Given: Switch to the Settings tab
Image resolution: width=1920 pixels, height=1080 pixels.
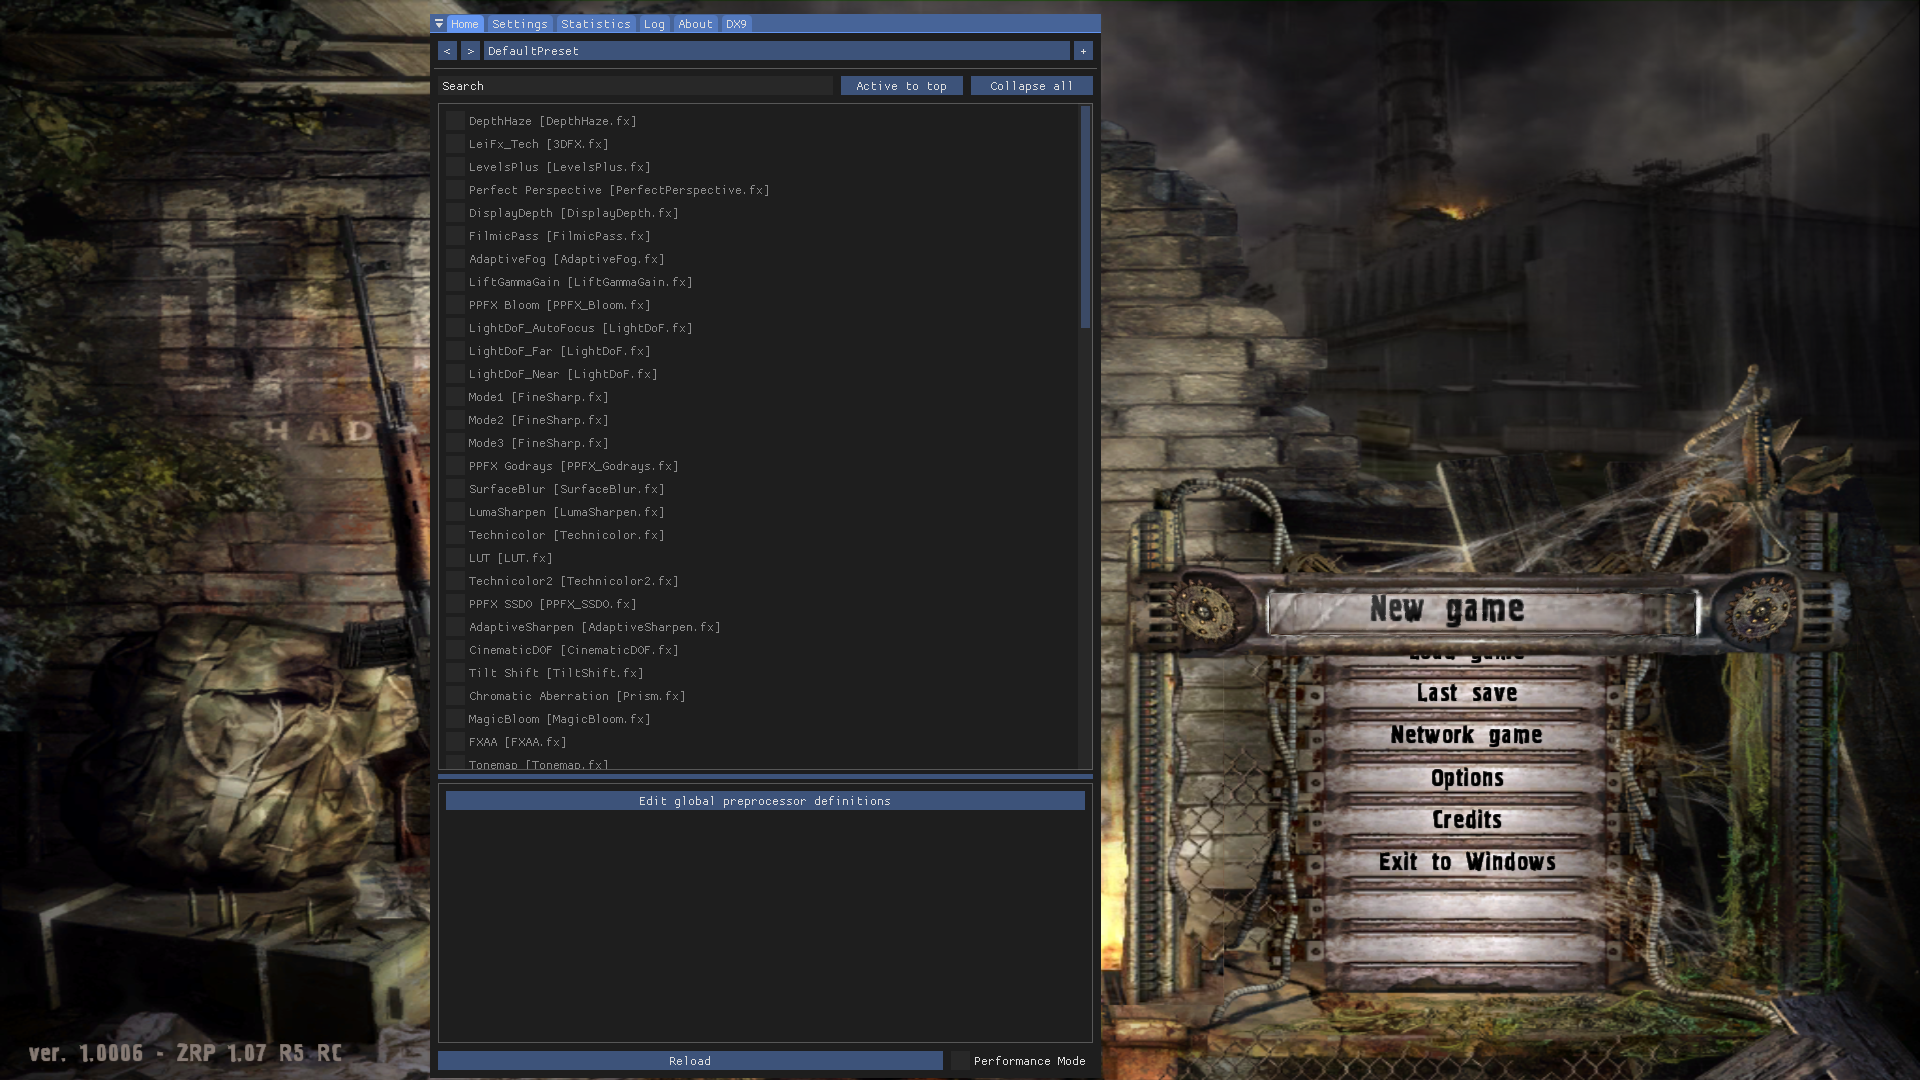Looking at the screenshot, I should click(520, 24).
